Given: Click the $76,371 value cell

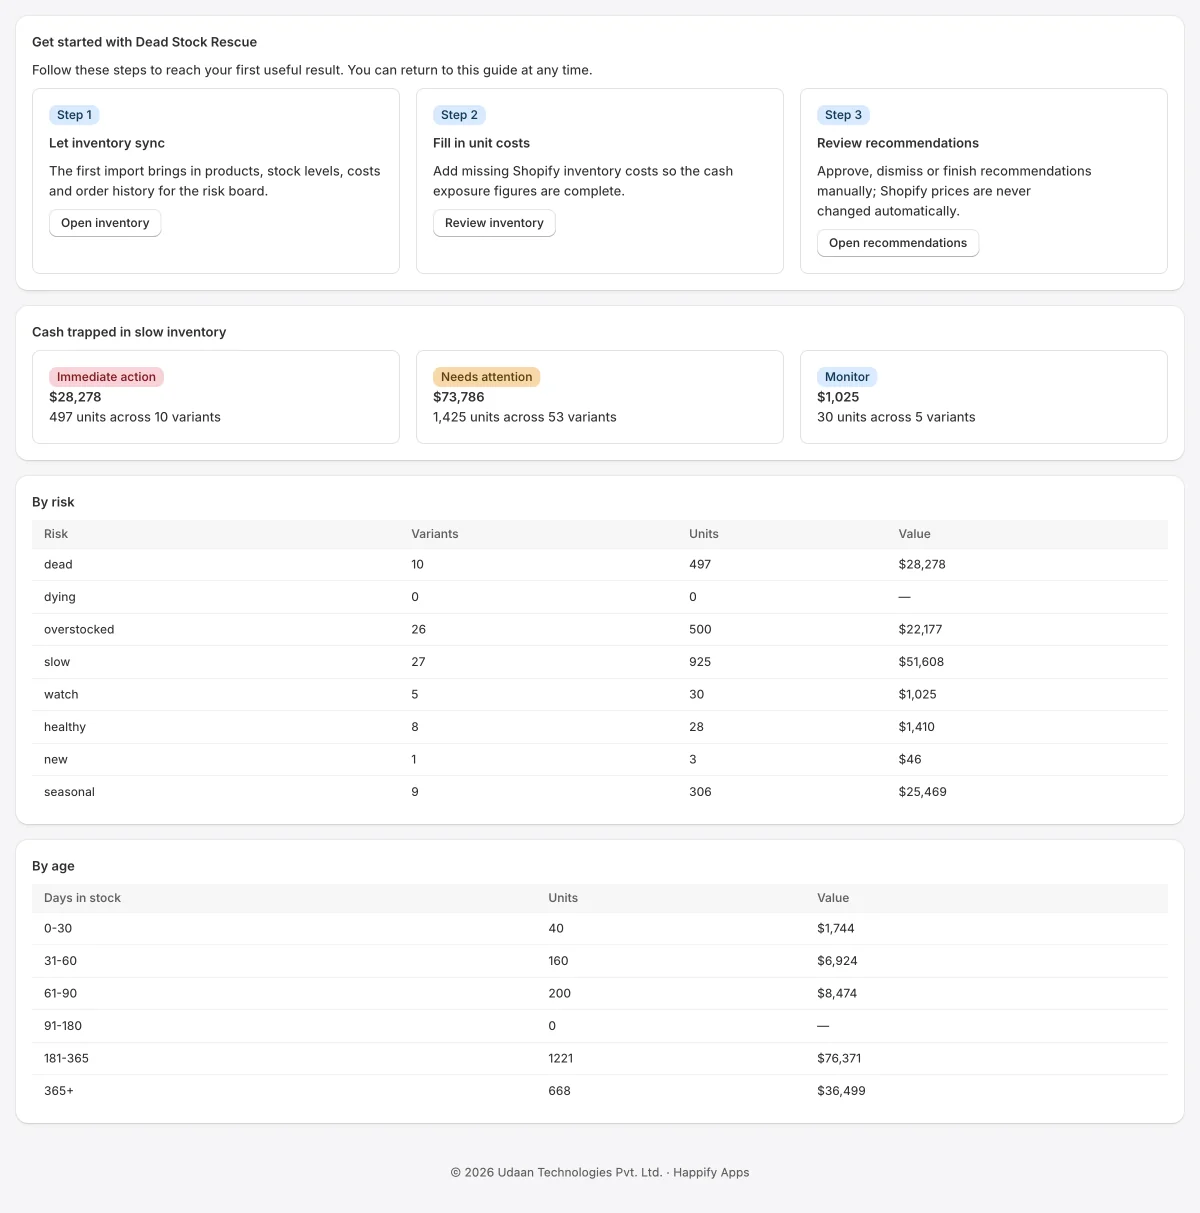Looking at the screenshot, I should [x=839, y=1059].
